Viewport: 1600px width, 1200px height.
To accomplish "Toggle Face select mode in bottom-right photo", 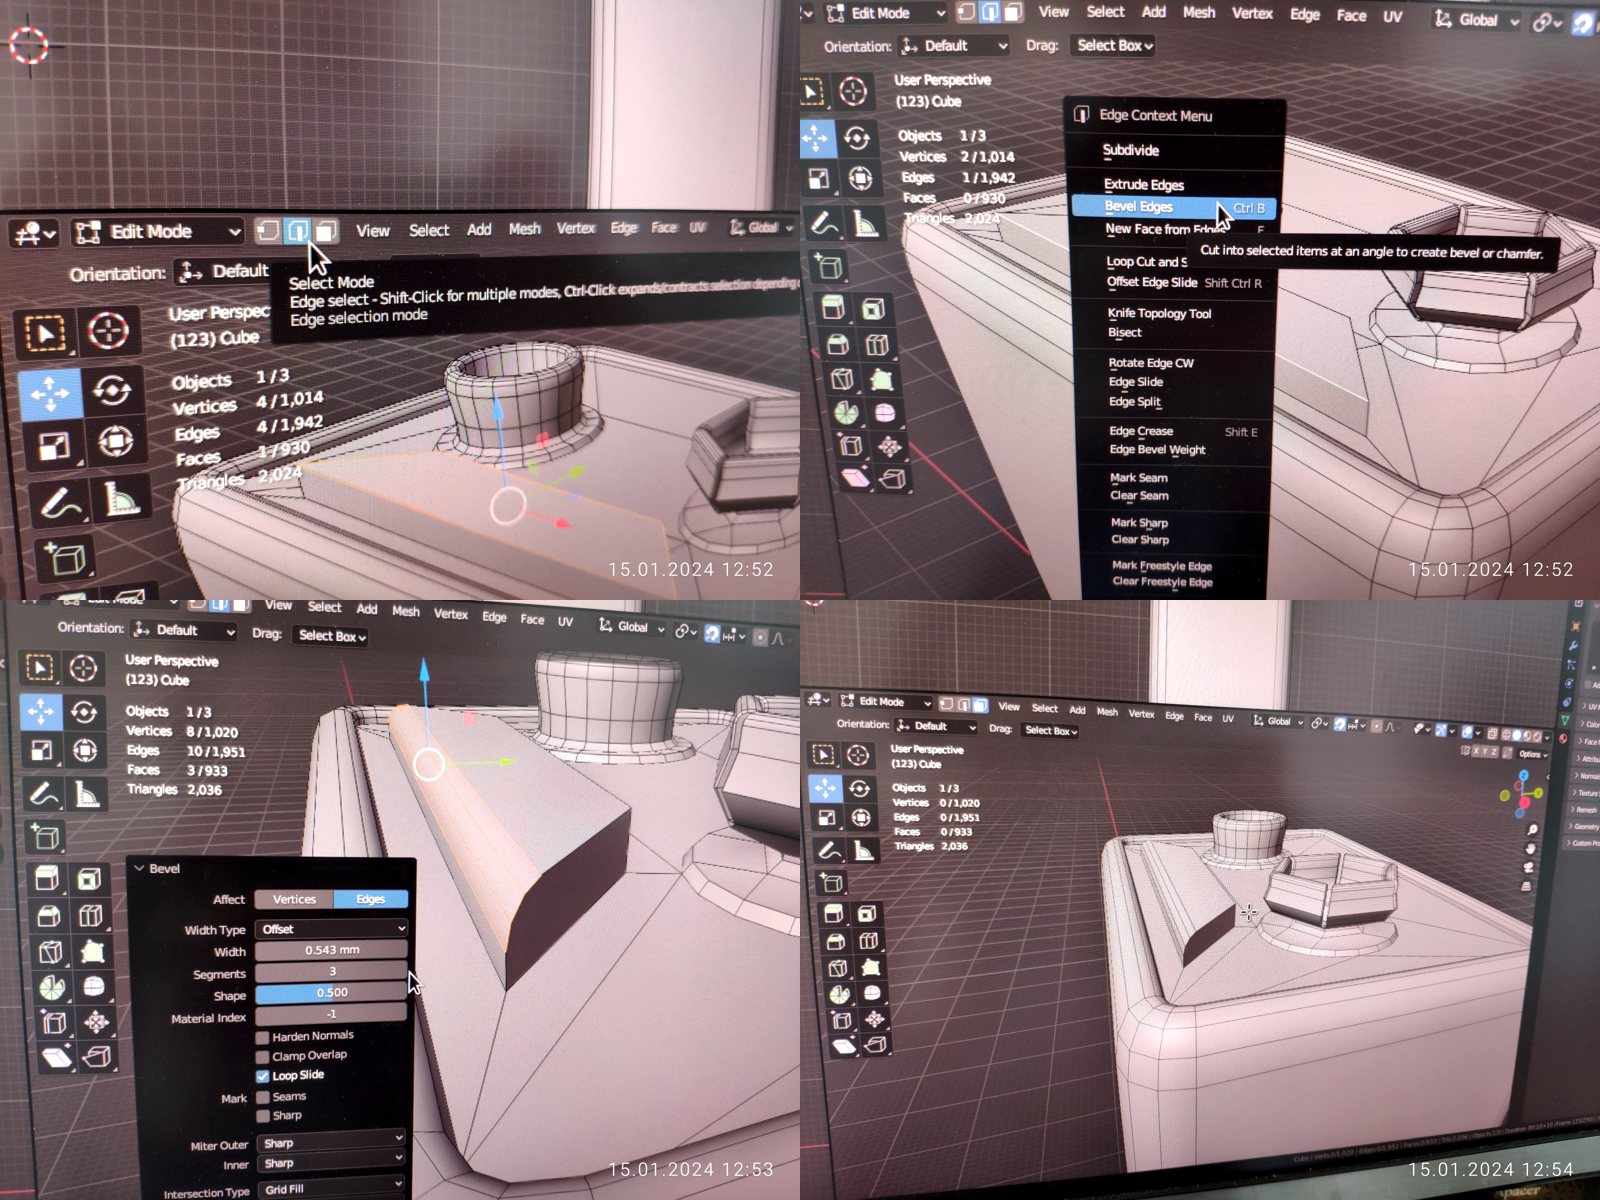I will [980, 705].
